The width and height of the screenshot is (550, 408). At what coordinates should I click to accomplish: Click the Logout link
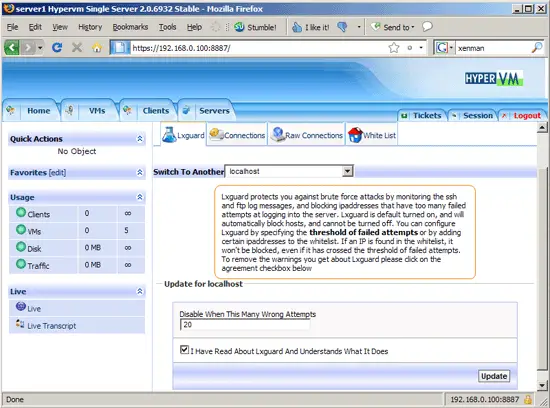[527, 116]
